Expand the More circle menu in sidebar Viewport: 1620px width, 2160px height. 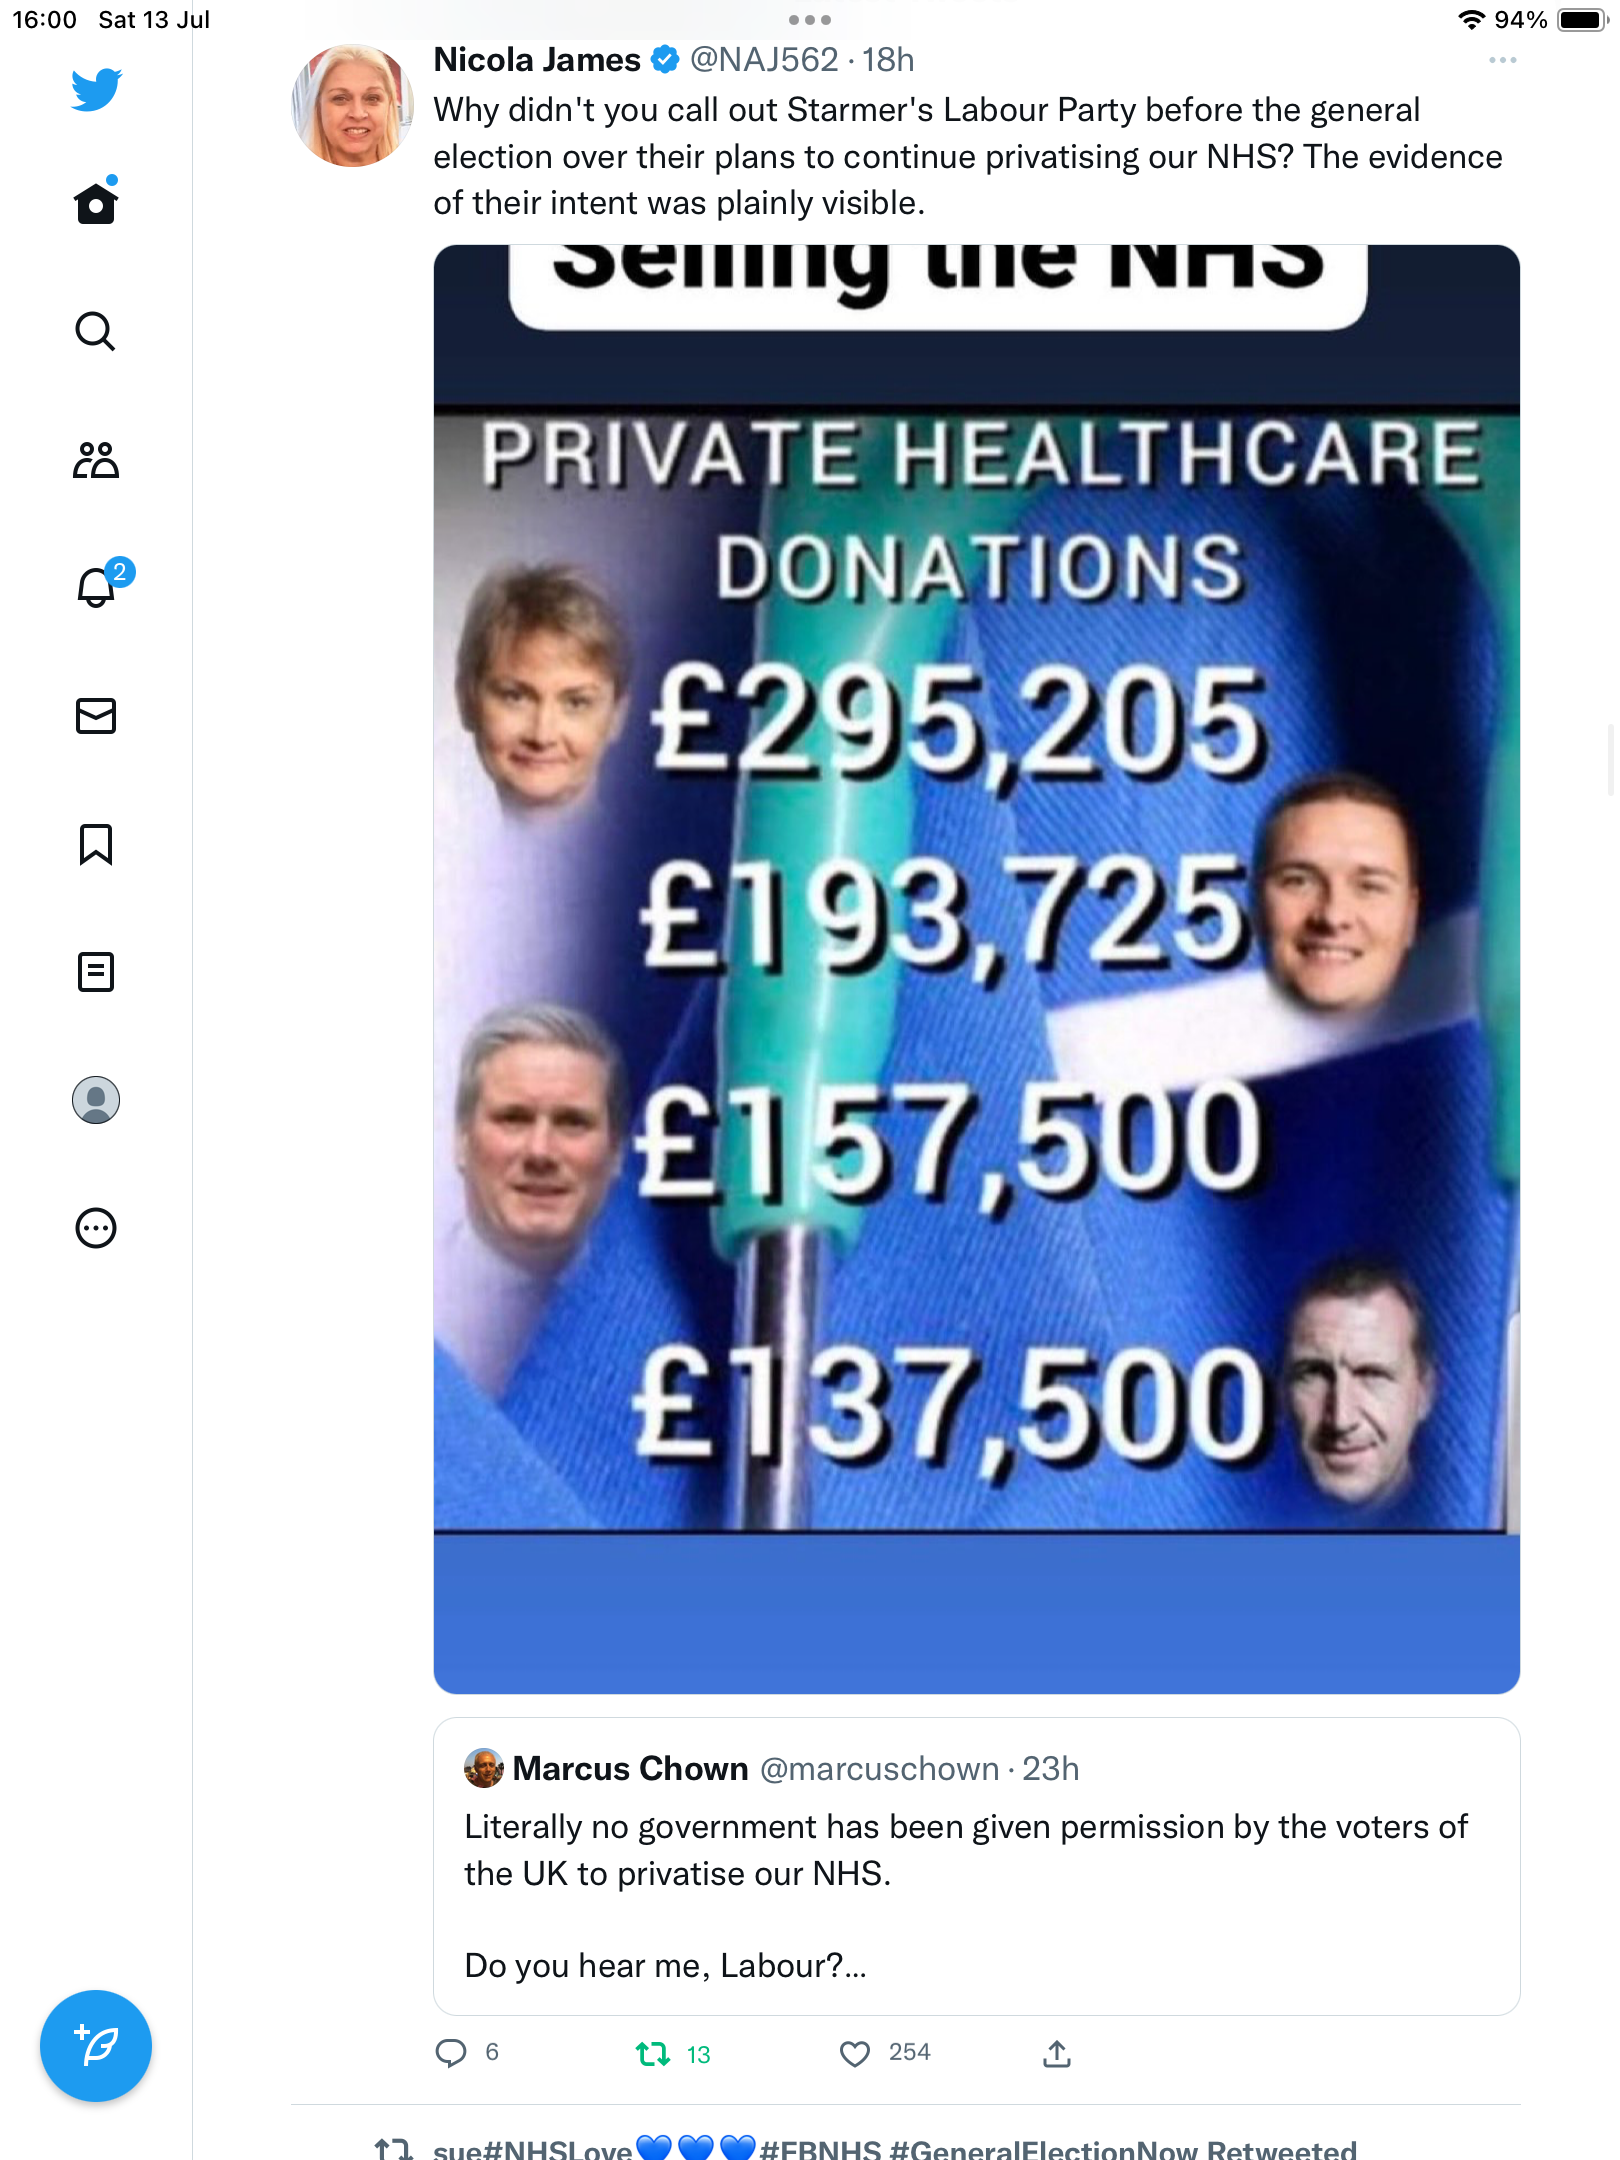point(96,1228)
